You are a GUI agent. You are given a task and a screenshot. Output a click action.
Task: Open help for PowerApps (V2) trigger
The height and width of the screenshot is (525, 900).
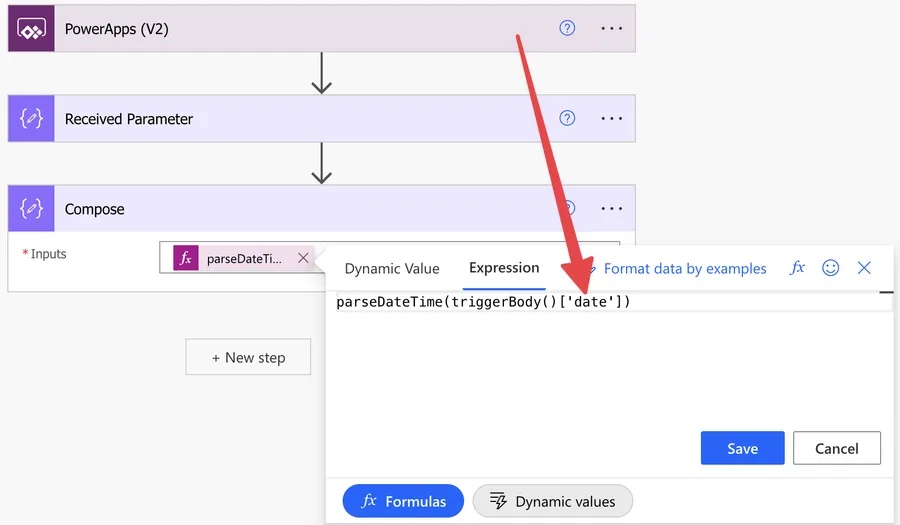point(567,29)
